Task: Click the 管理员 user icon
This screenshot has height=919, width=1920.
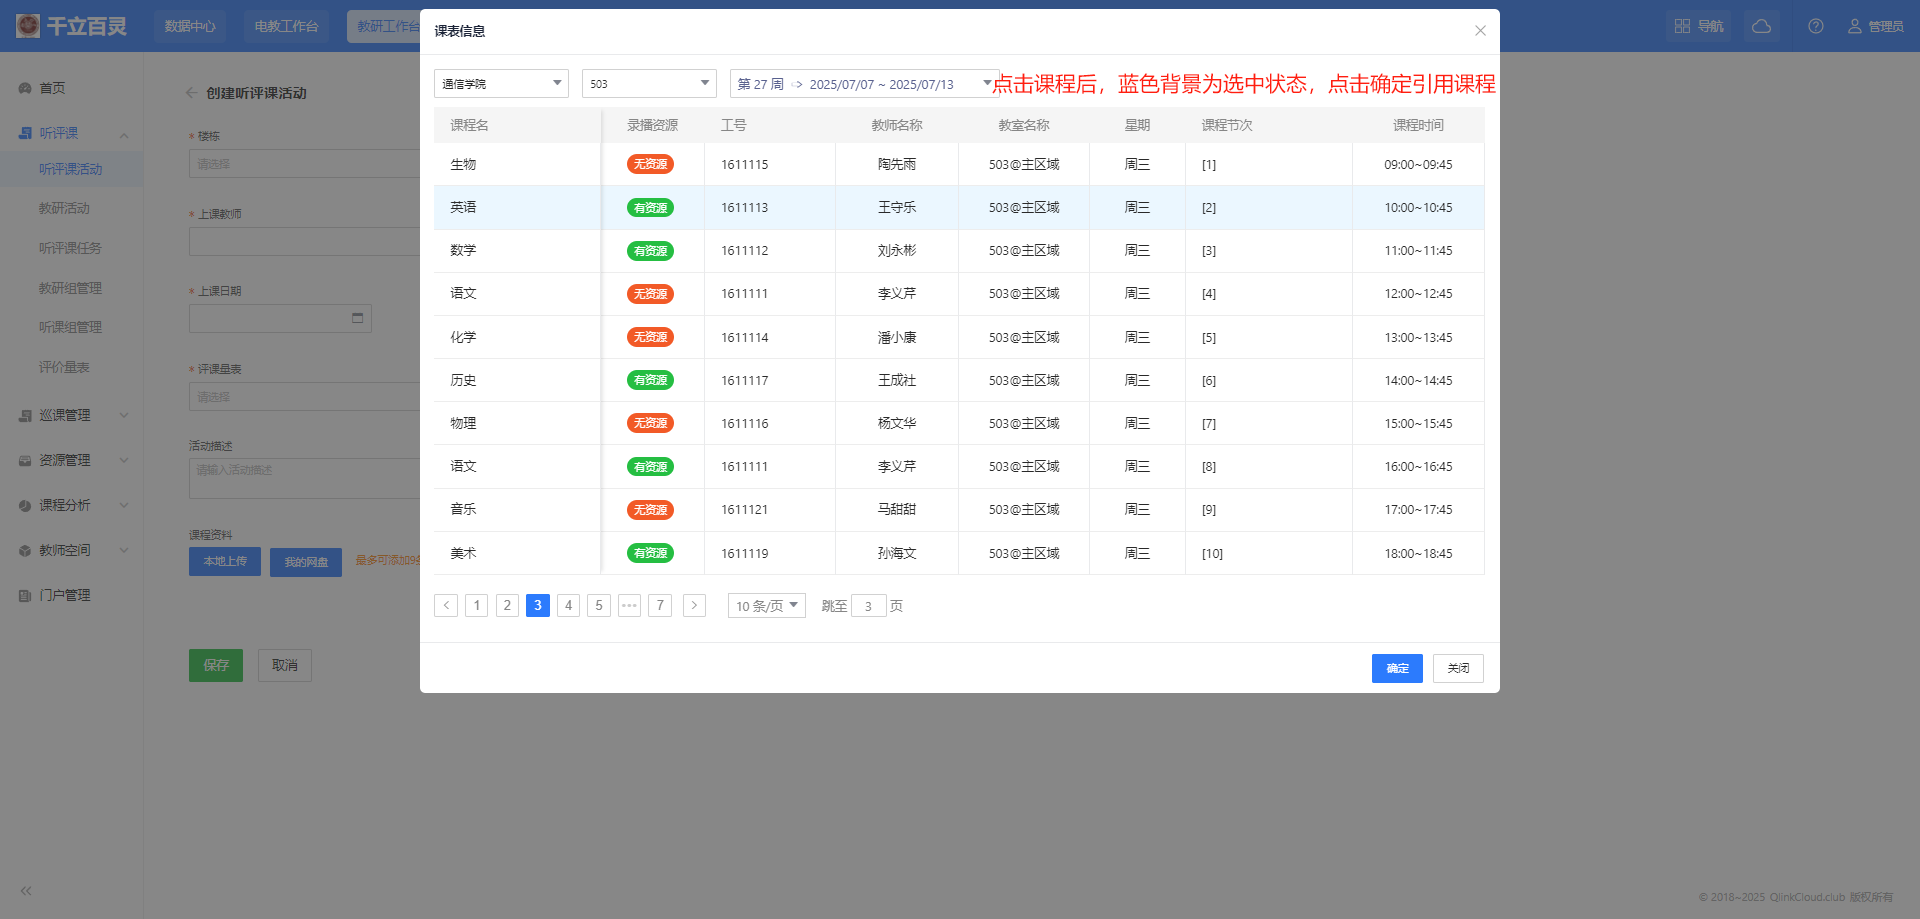Action: pyautogui.click(x=1855, y=26)
